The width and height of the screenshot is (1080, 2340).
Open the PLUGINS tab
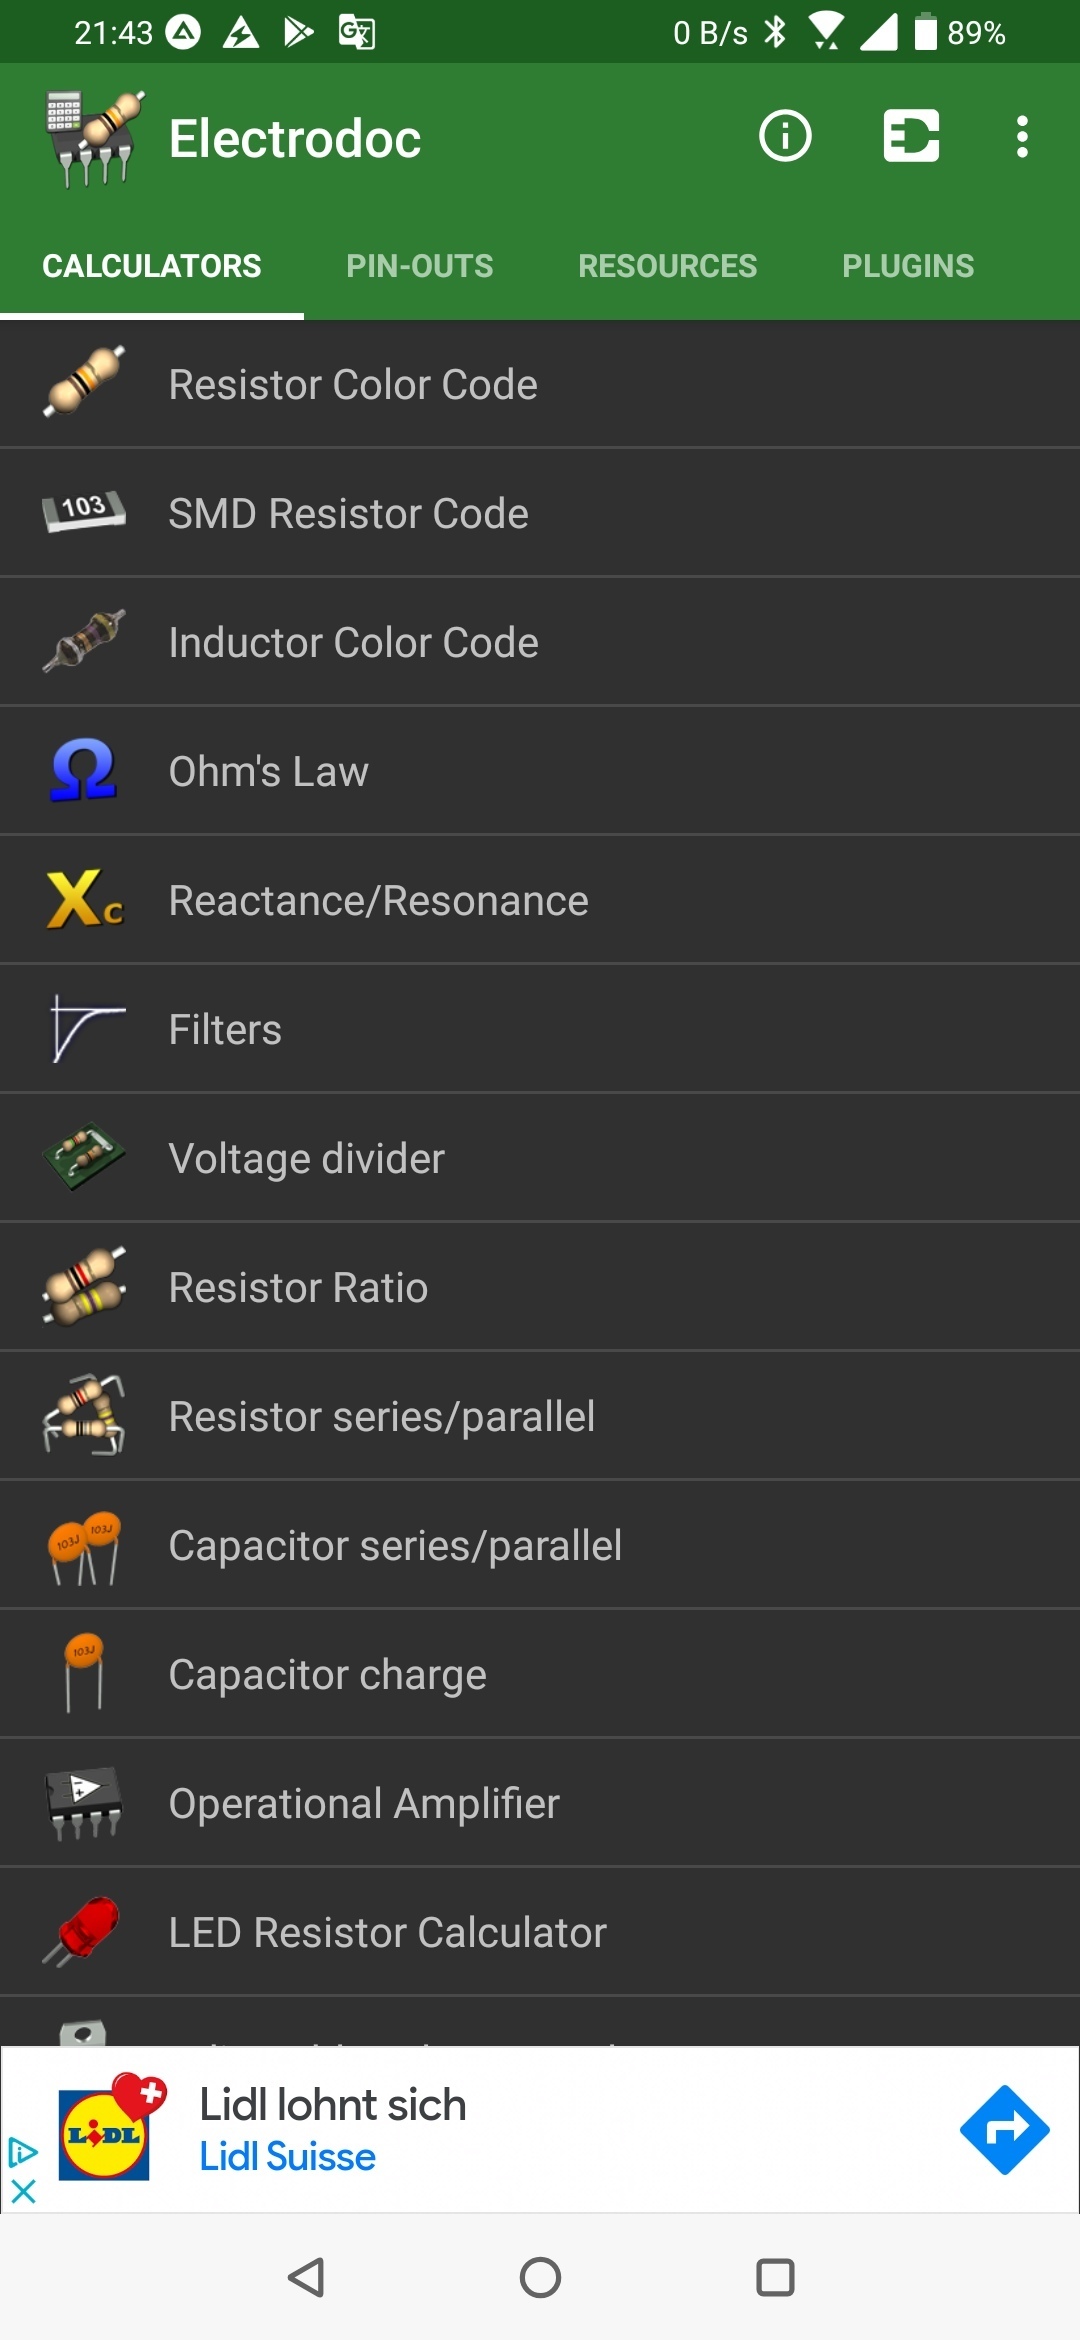(x=907, y=266)
